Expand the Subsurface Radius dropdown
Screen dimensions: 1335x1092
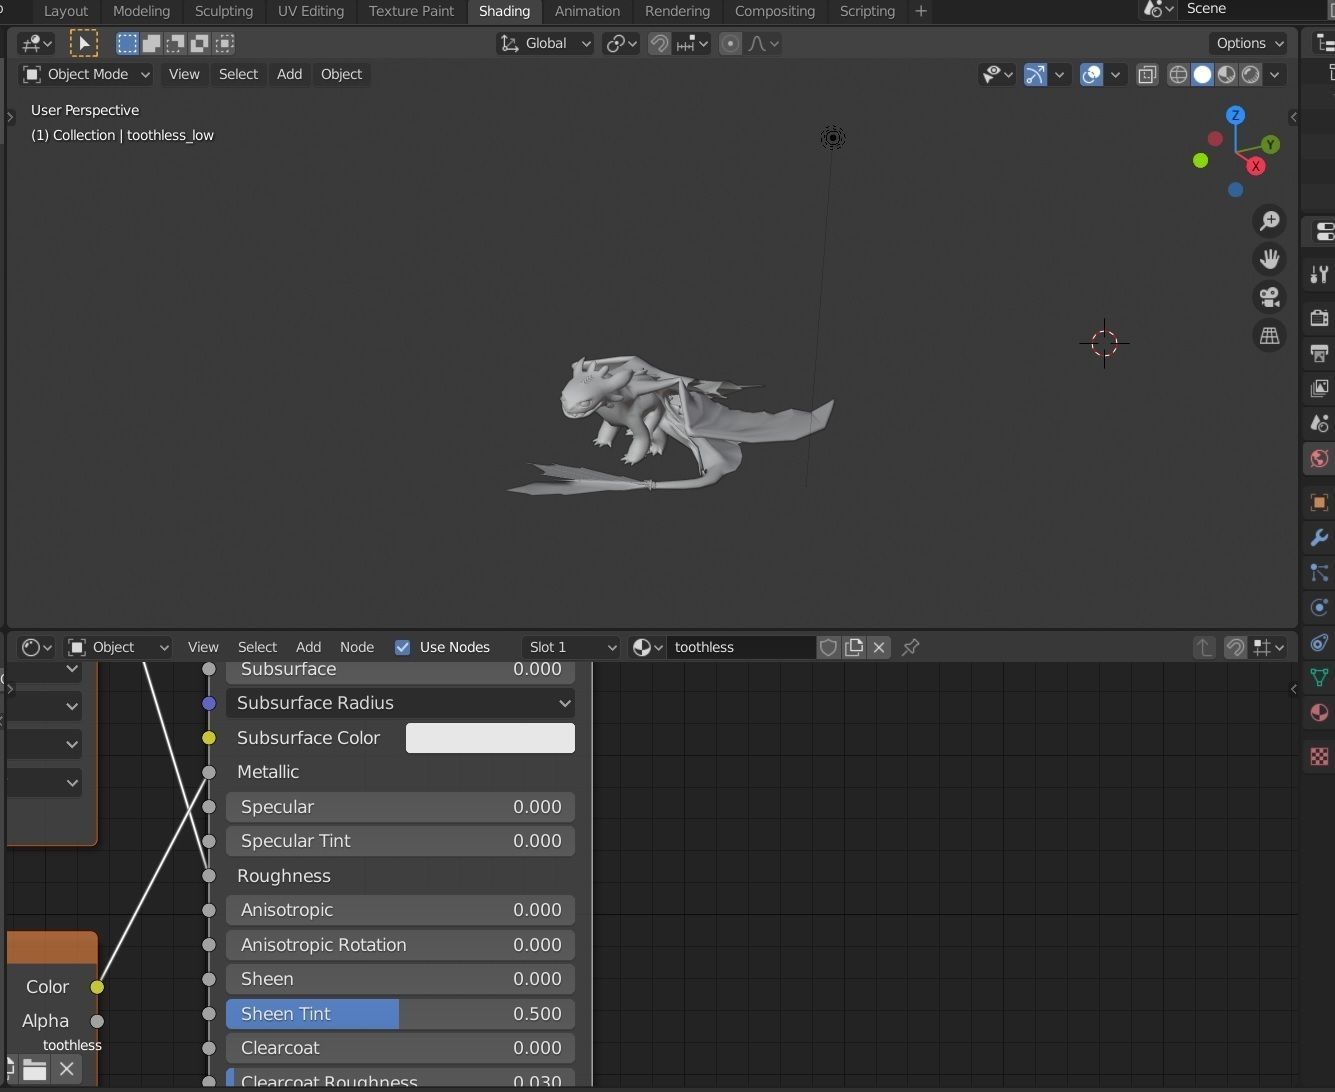click(401, 703)
